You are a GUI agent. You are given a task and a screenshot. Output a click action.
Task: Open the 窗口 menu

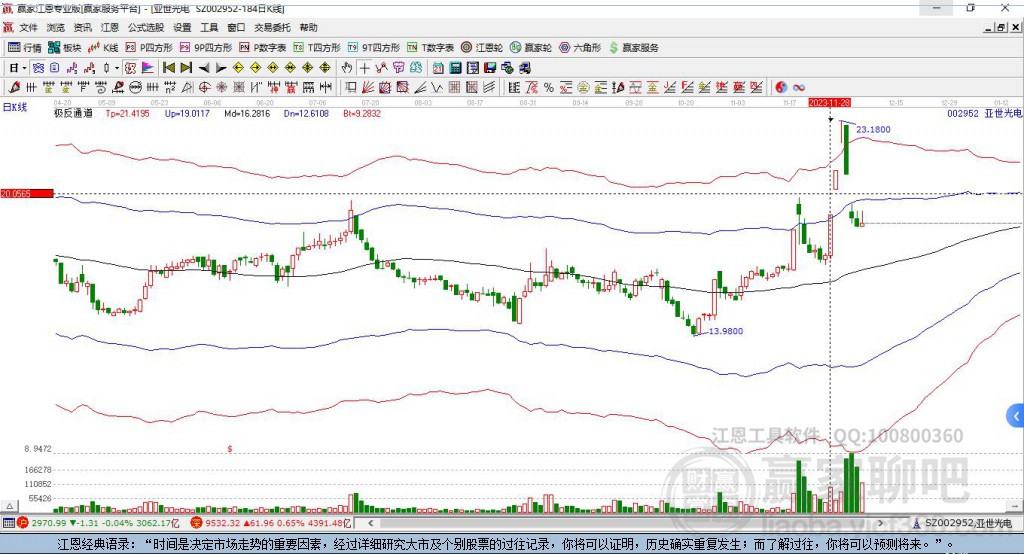(236, 27)
